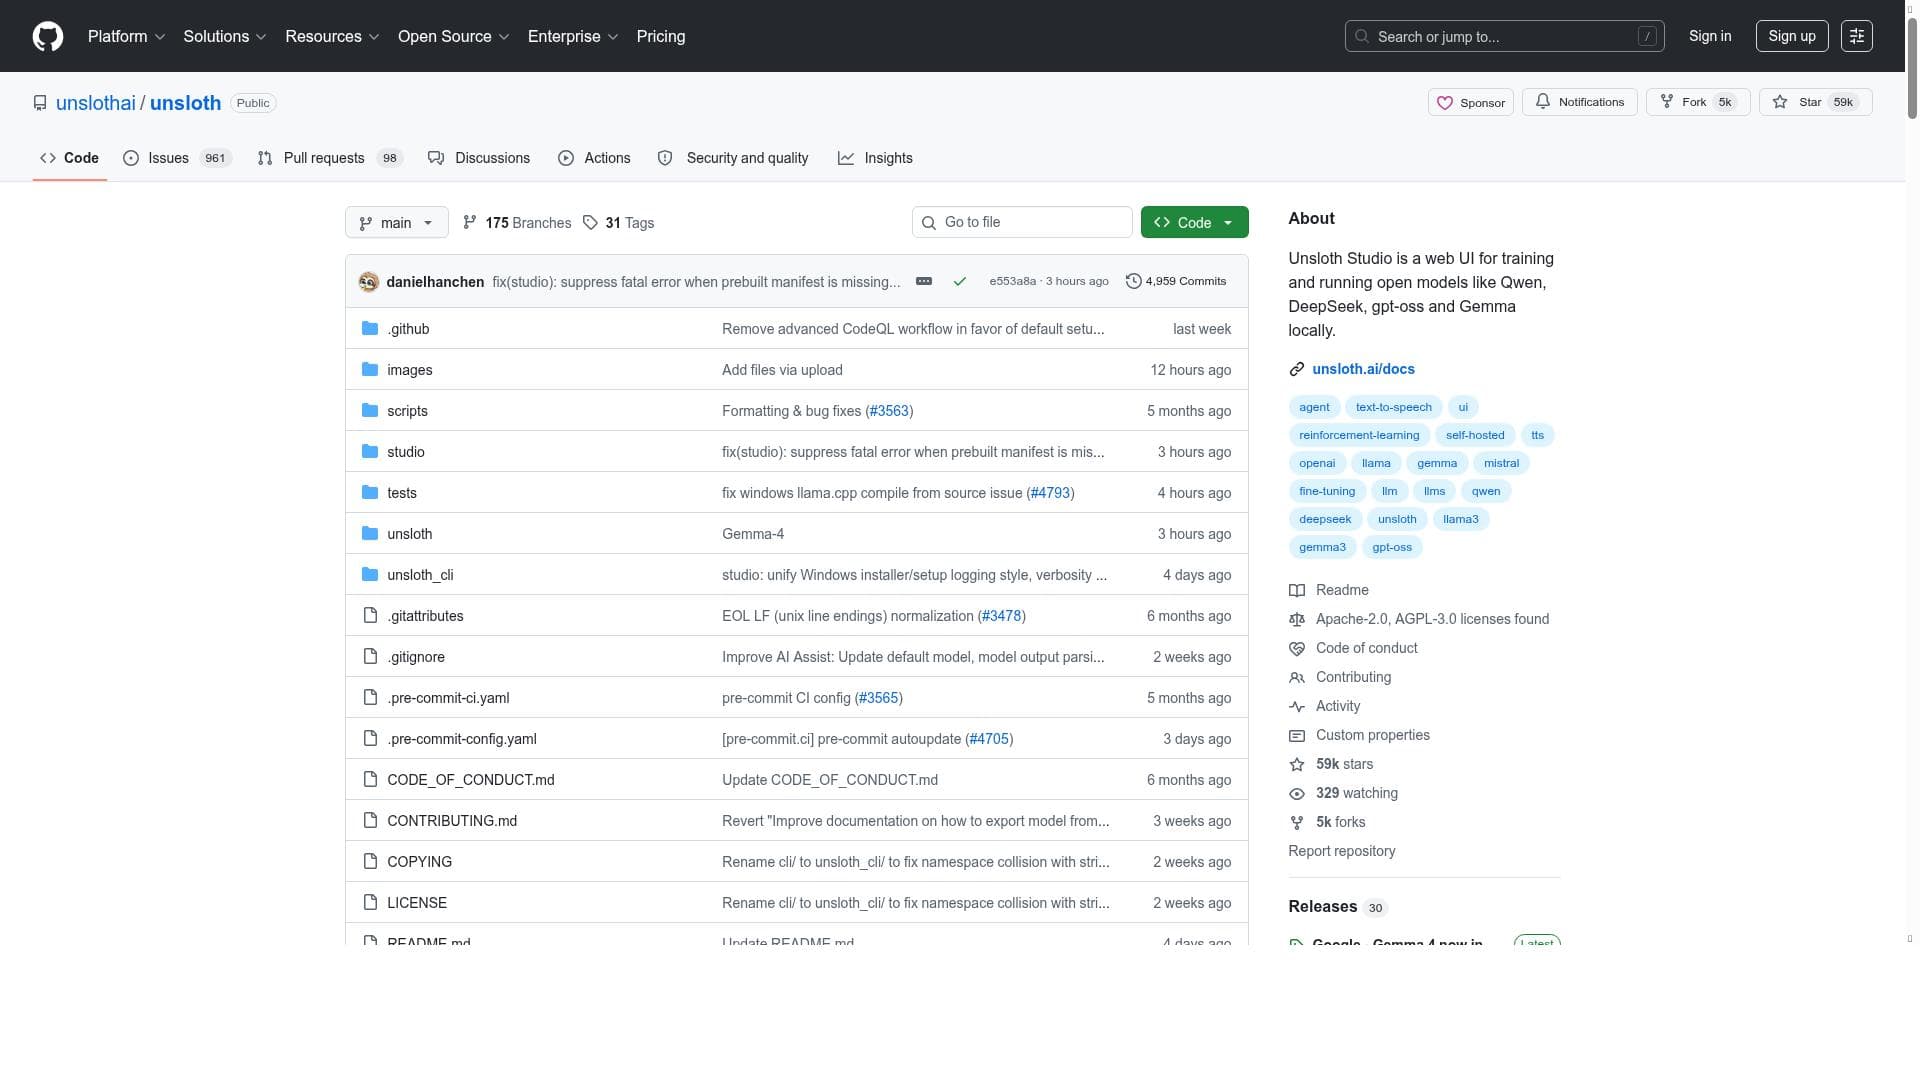The width and height of the screenshot is (1920, 1080).
Task: Open the LICENSE file
Action: click(x=417, y=903)
